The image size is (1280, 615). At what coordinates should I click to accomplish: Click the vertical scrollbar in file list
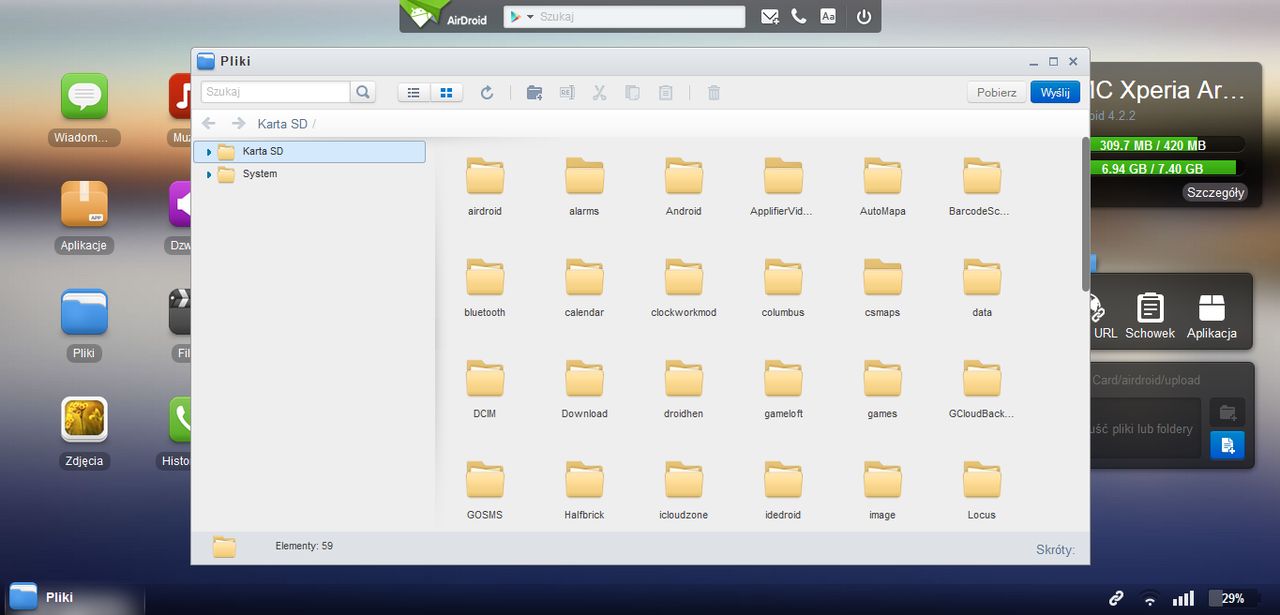coord(1085,214)
